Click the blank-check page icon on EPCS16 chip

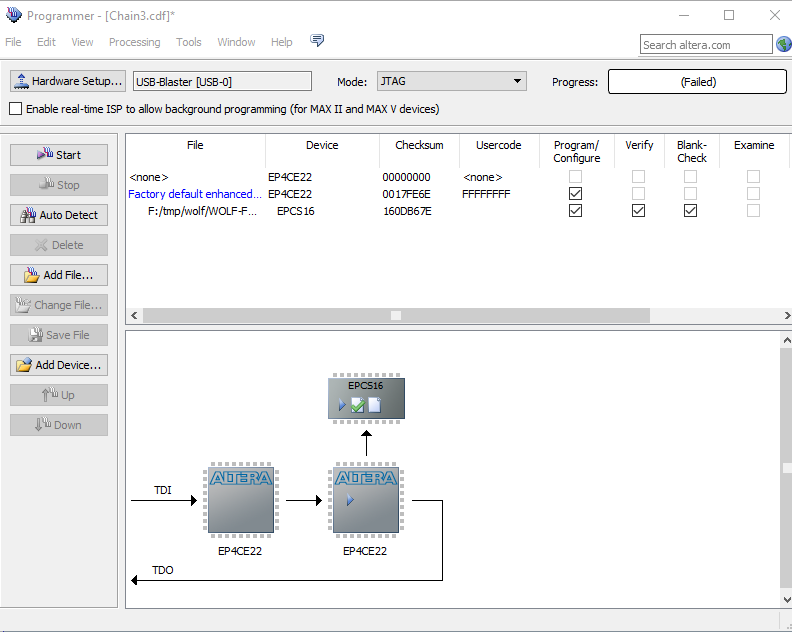click(x=375, y=405)
